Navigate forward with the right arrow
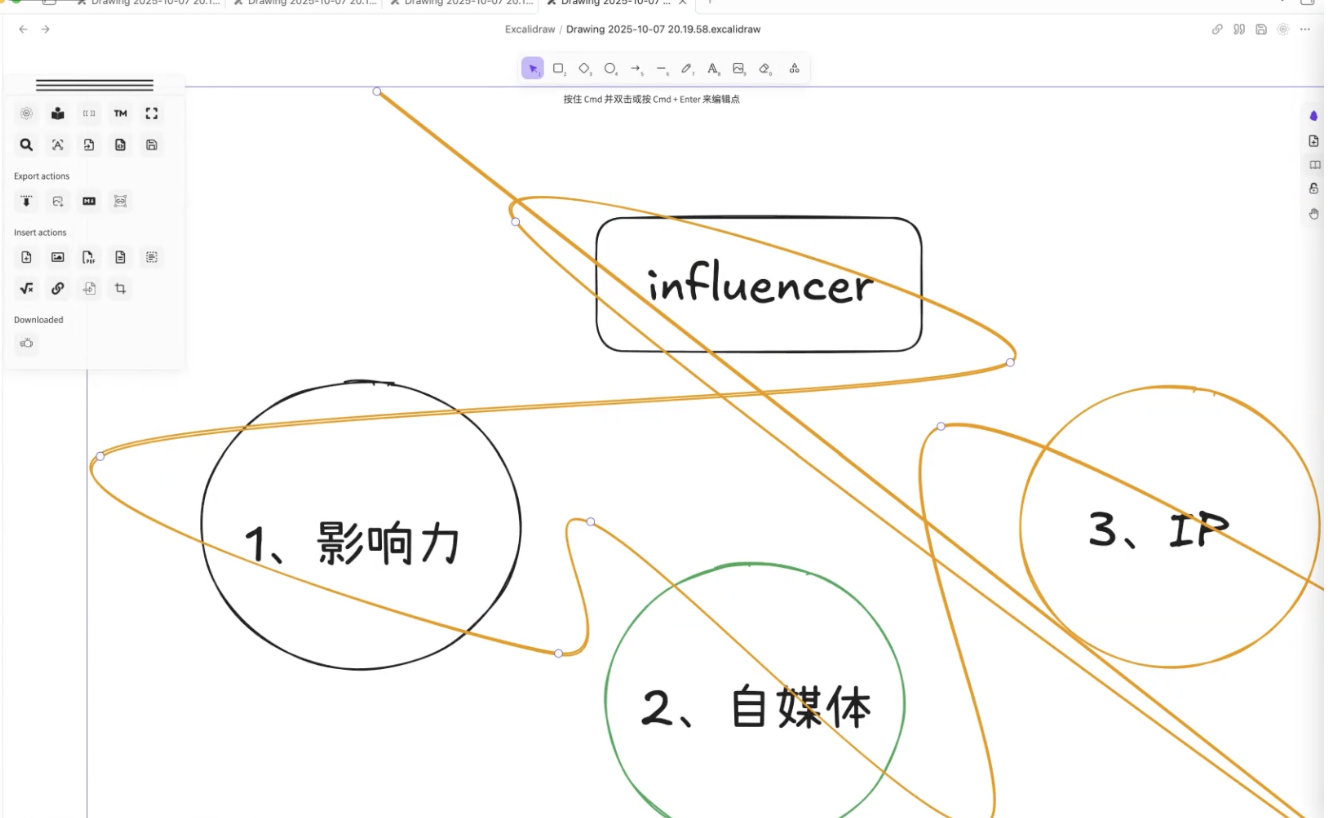1332x818 pixels. pos(45,29)
